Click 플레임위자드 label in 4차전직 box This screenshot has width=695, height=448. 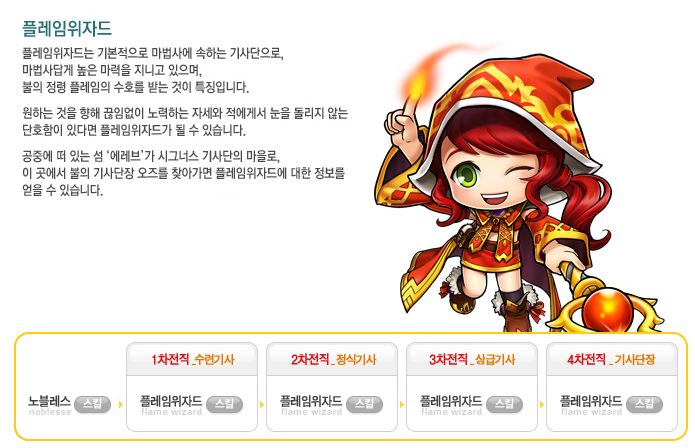(591, 405)
